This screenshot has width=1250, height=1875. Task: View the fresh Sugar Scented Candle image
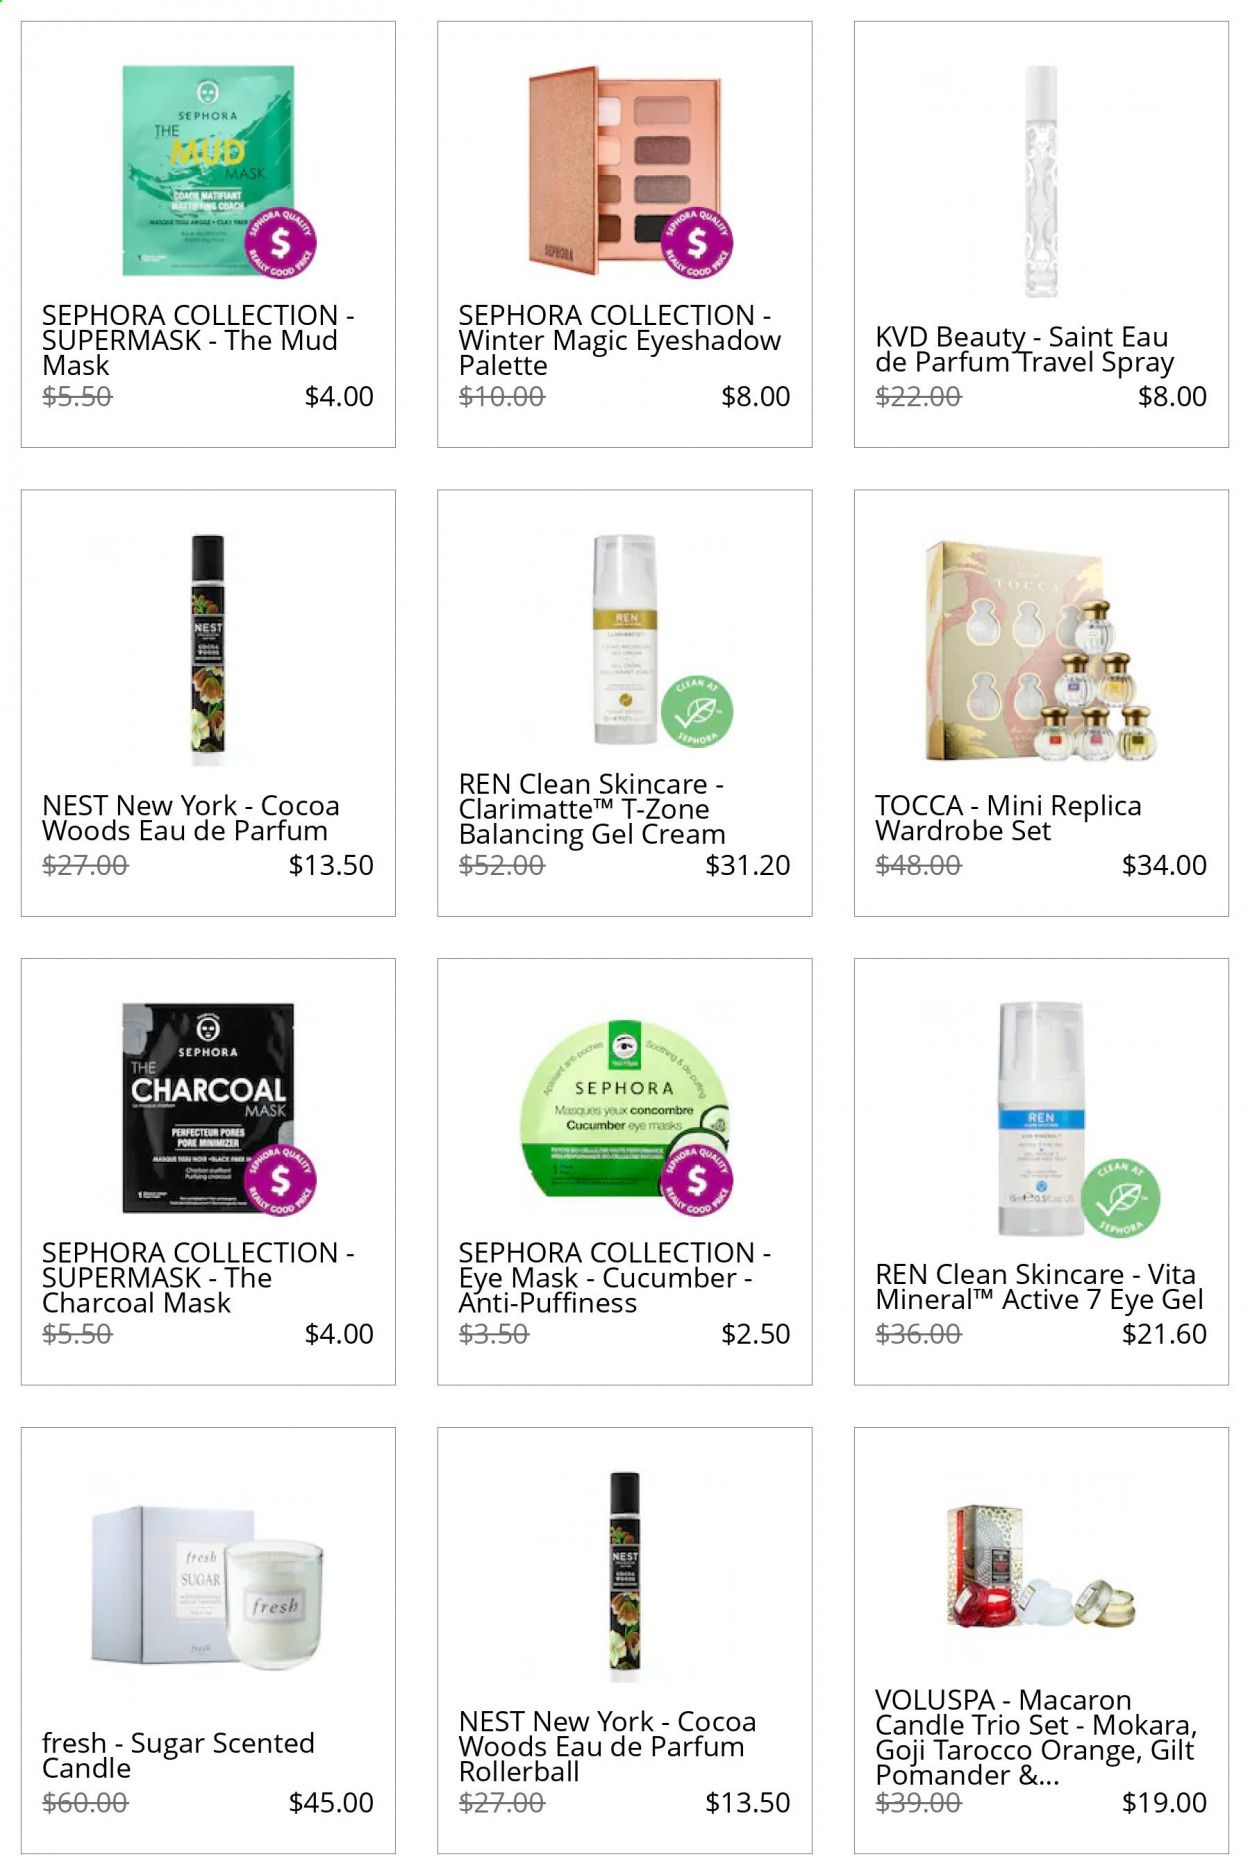click(x=208, y=1589)
